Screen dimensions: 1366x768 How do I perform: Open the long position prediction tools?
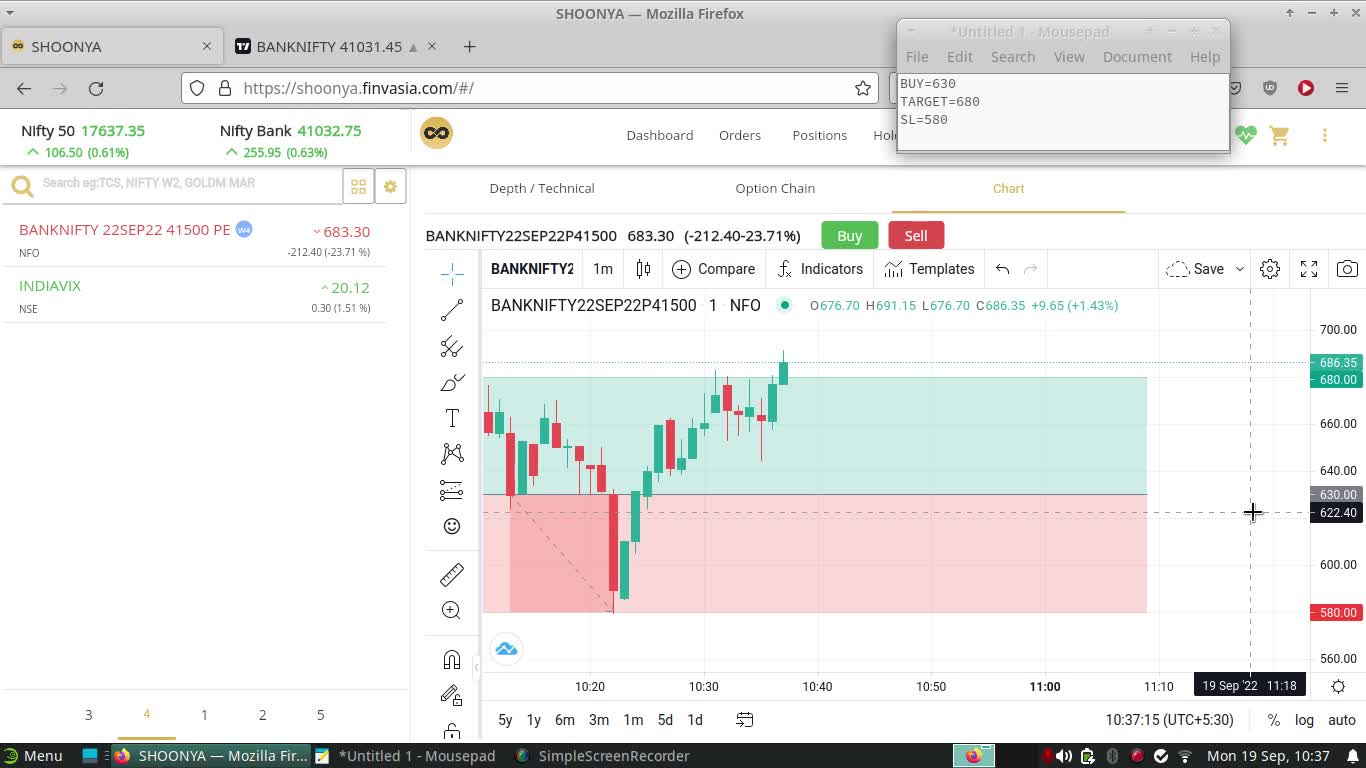pos(452,490)
